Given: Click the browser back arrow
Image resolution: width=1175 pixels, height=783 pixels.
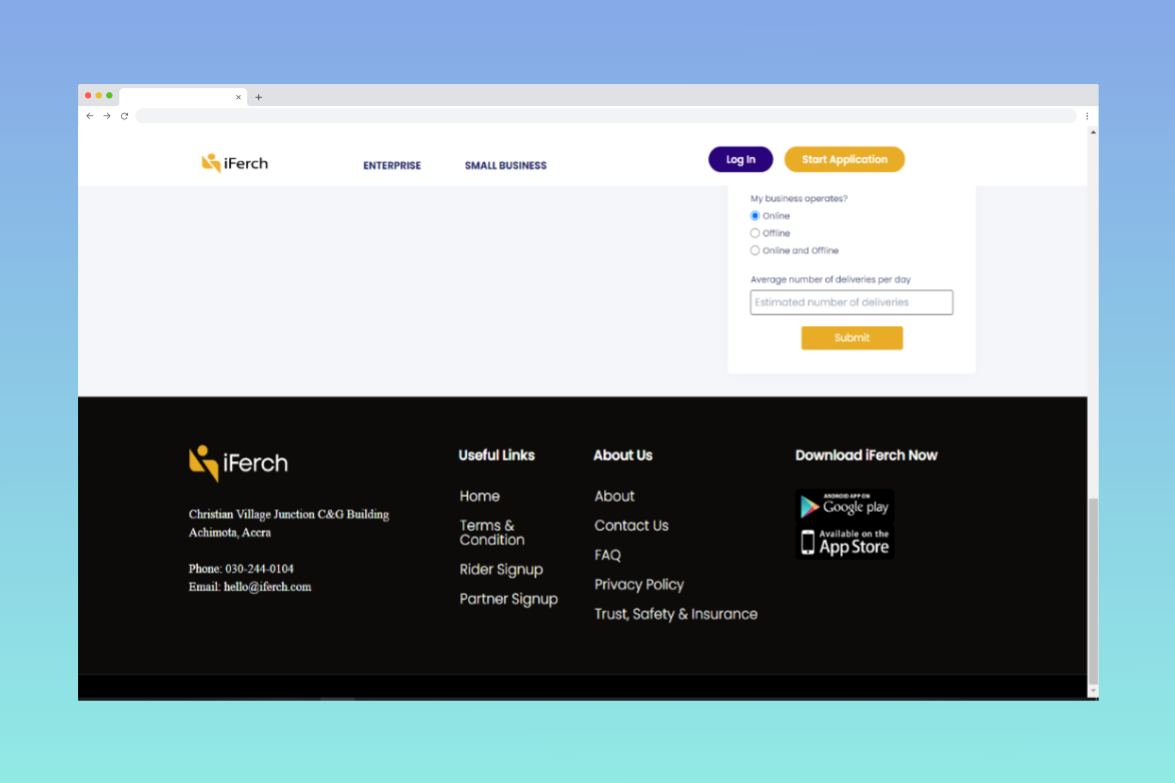Looking at the screenshot, I should (x=90, y=116).
